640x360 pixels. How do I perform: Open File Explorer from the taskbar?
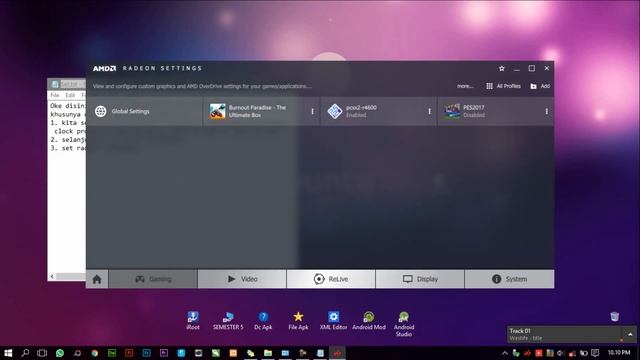[x=268, y=353]
